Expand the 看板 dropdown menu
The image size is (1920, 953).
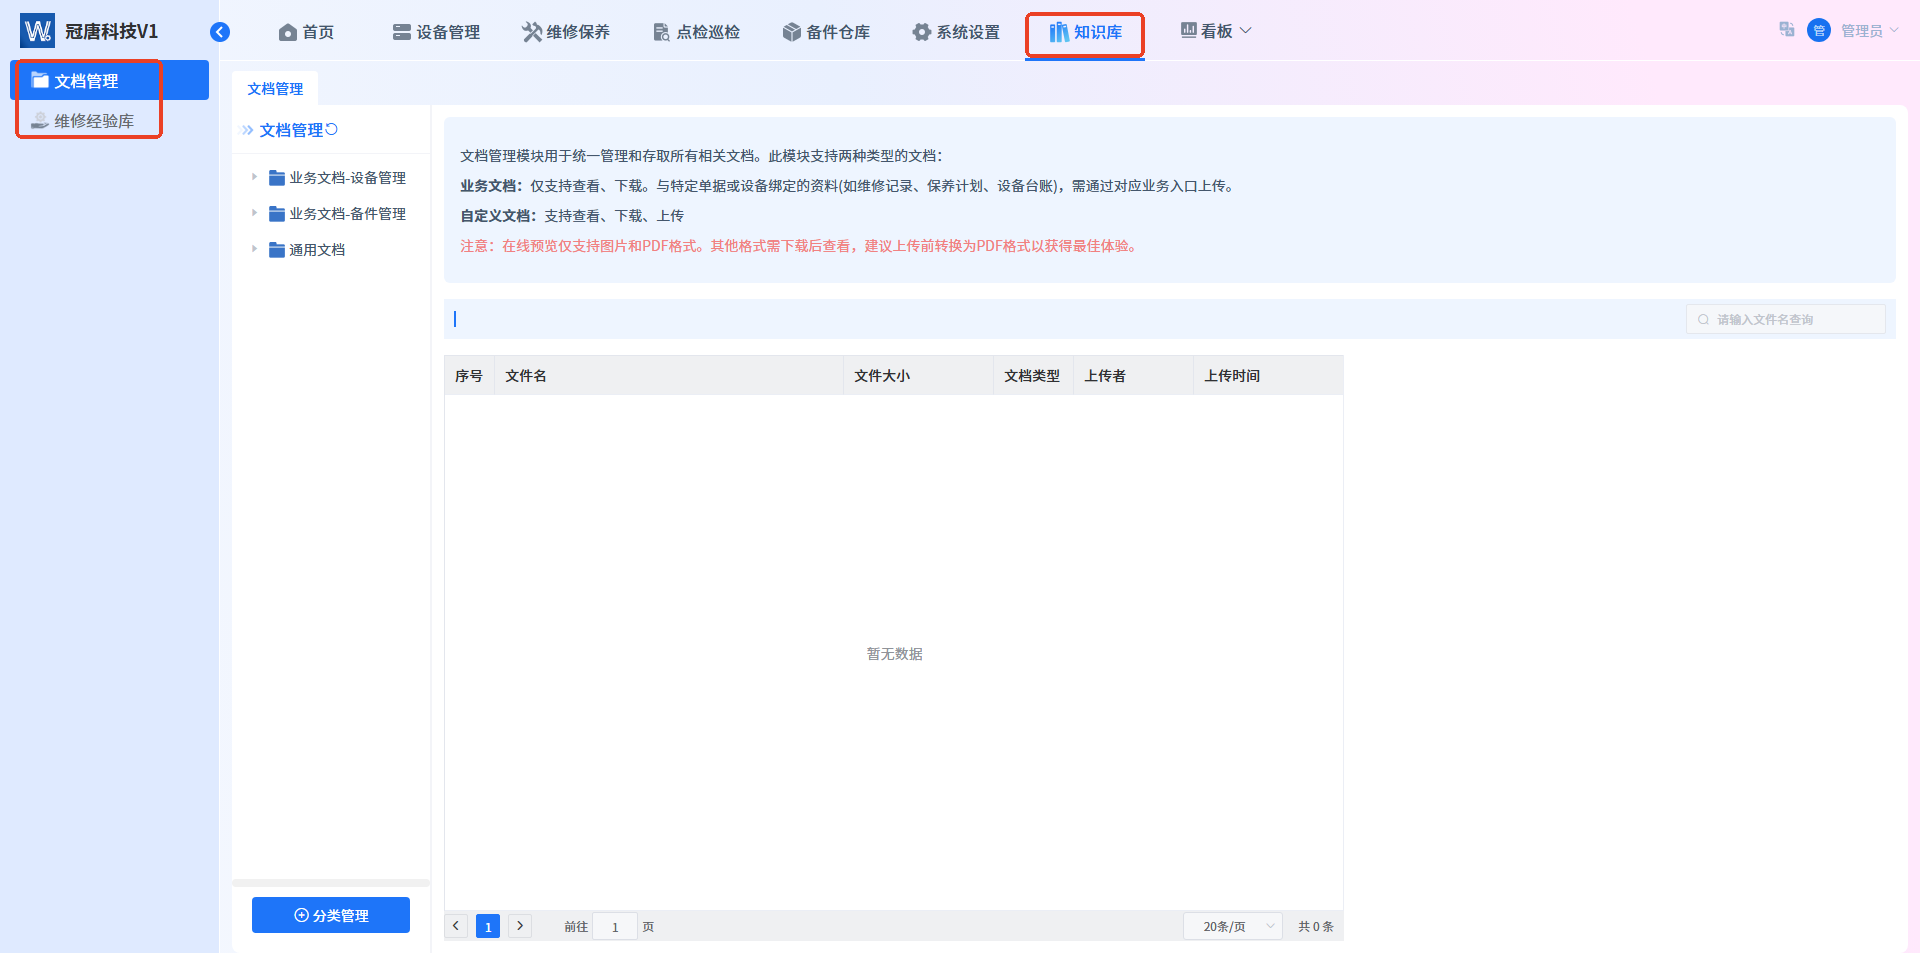pos(1216,31)
